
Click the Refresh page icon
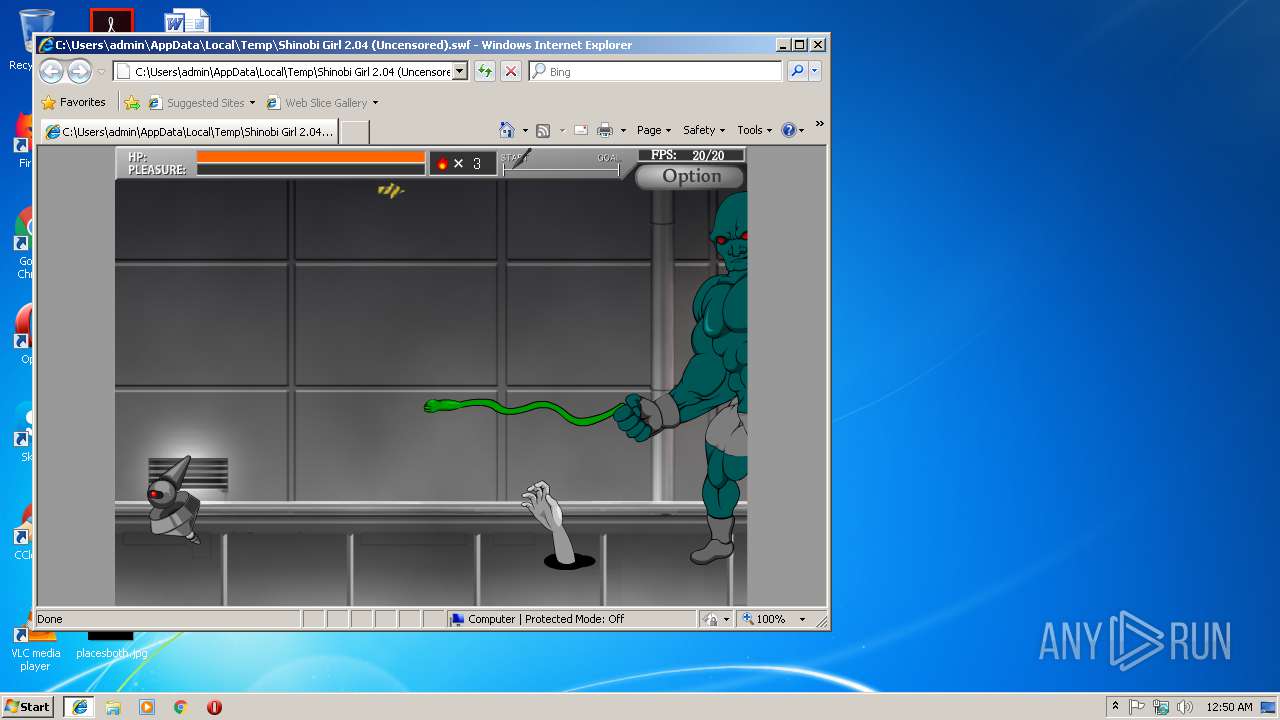tap(485, 71)
